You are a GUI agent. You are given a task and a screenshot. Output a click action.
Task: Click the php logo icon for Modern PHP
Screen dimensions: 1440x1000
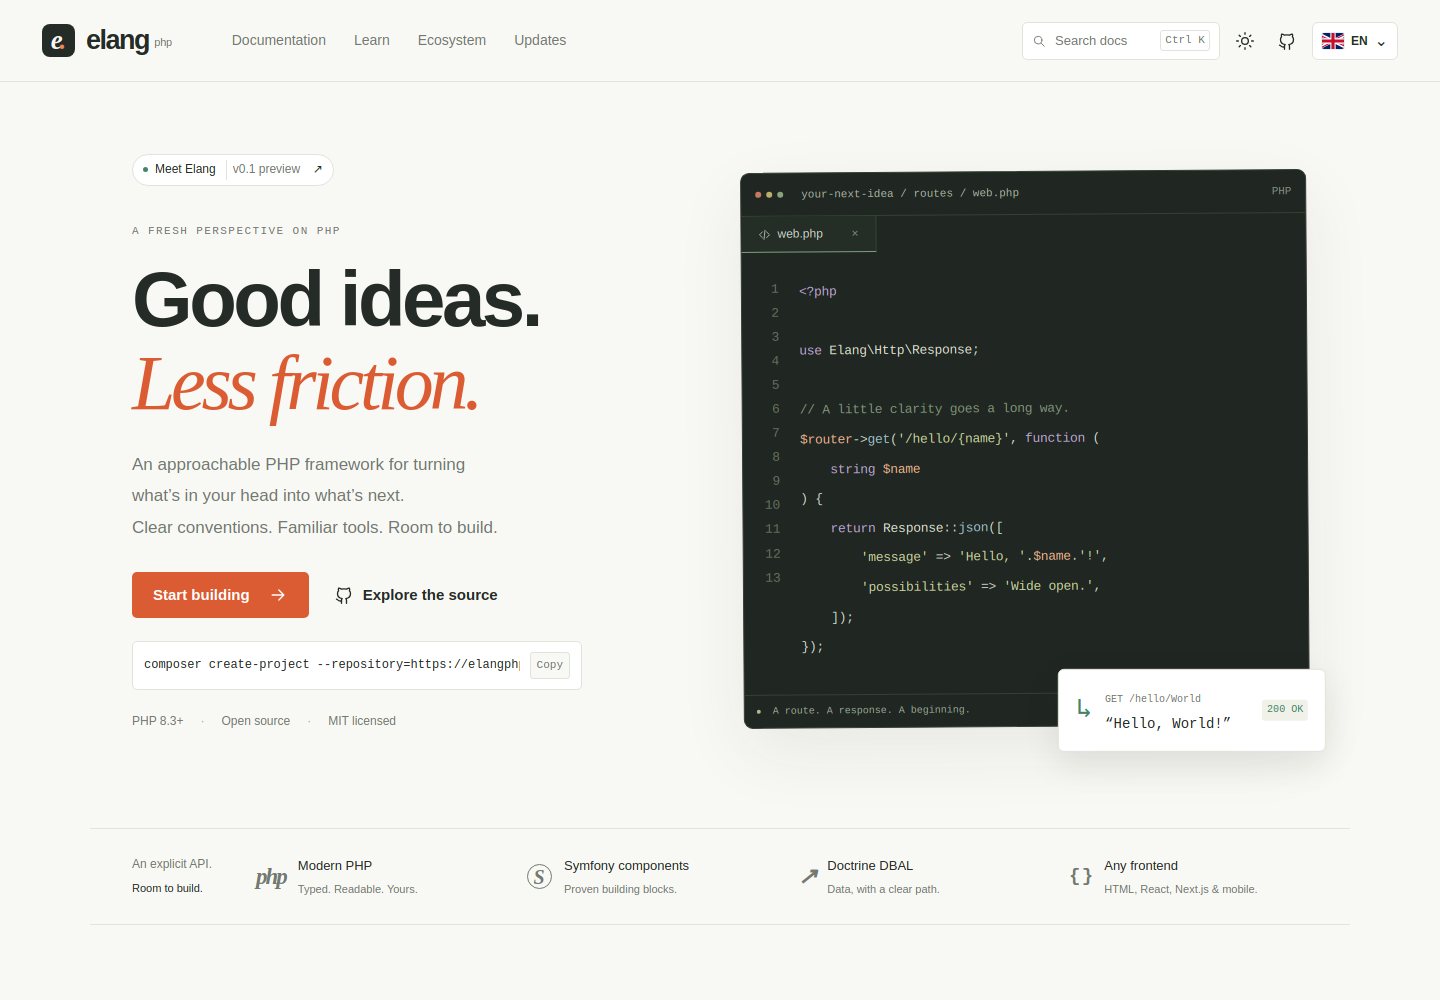pyautogui.click(x=271, y=877)
